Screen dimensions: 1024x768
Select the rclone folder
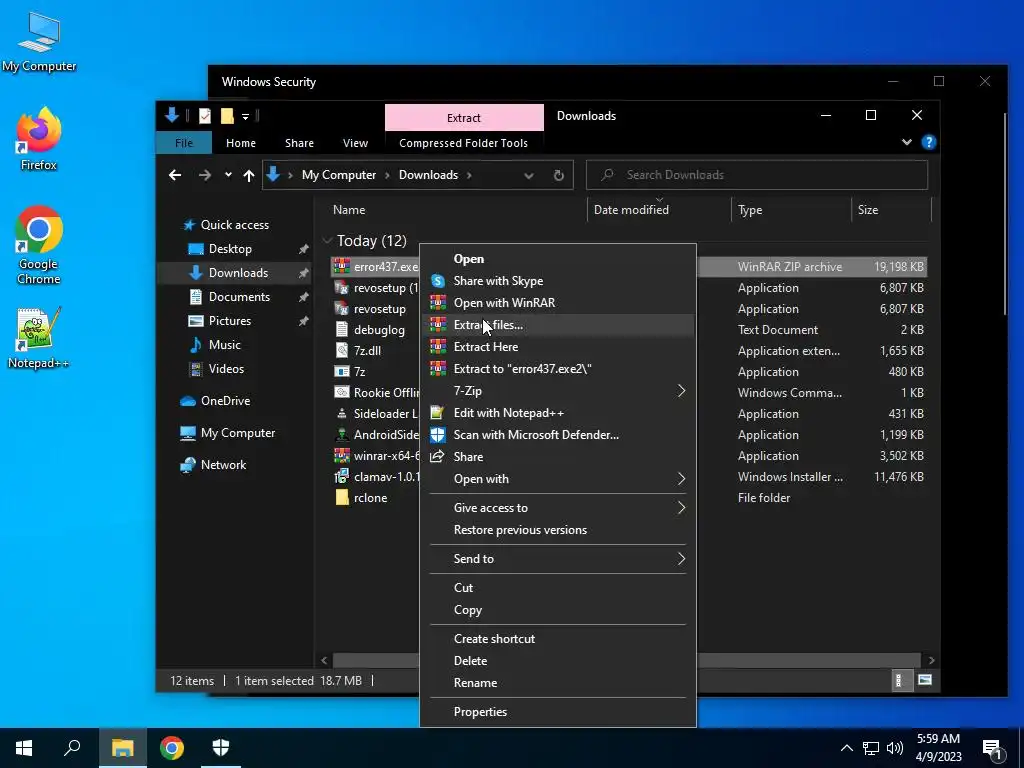[370, 498]
